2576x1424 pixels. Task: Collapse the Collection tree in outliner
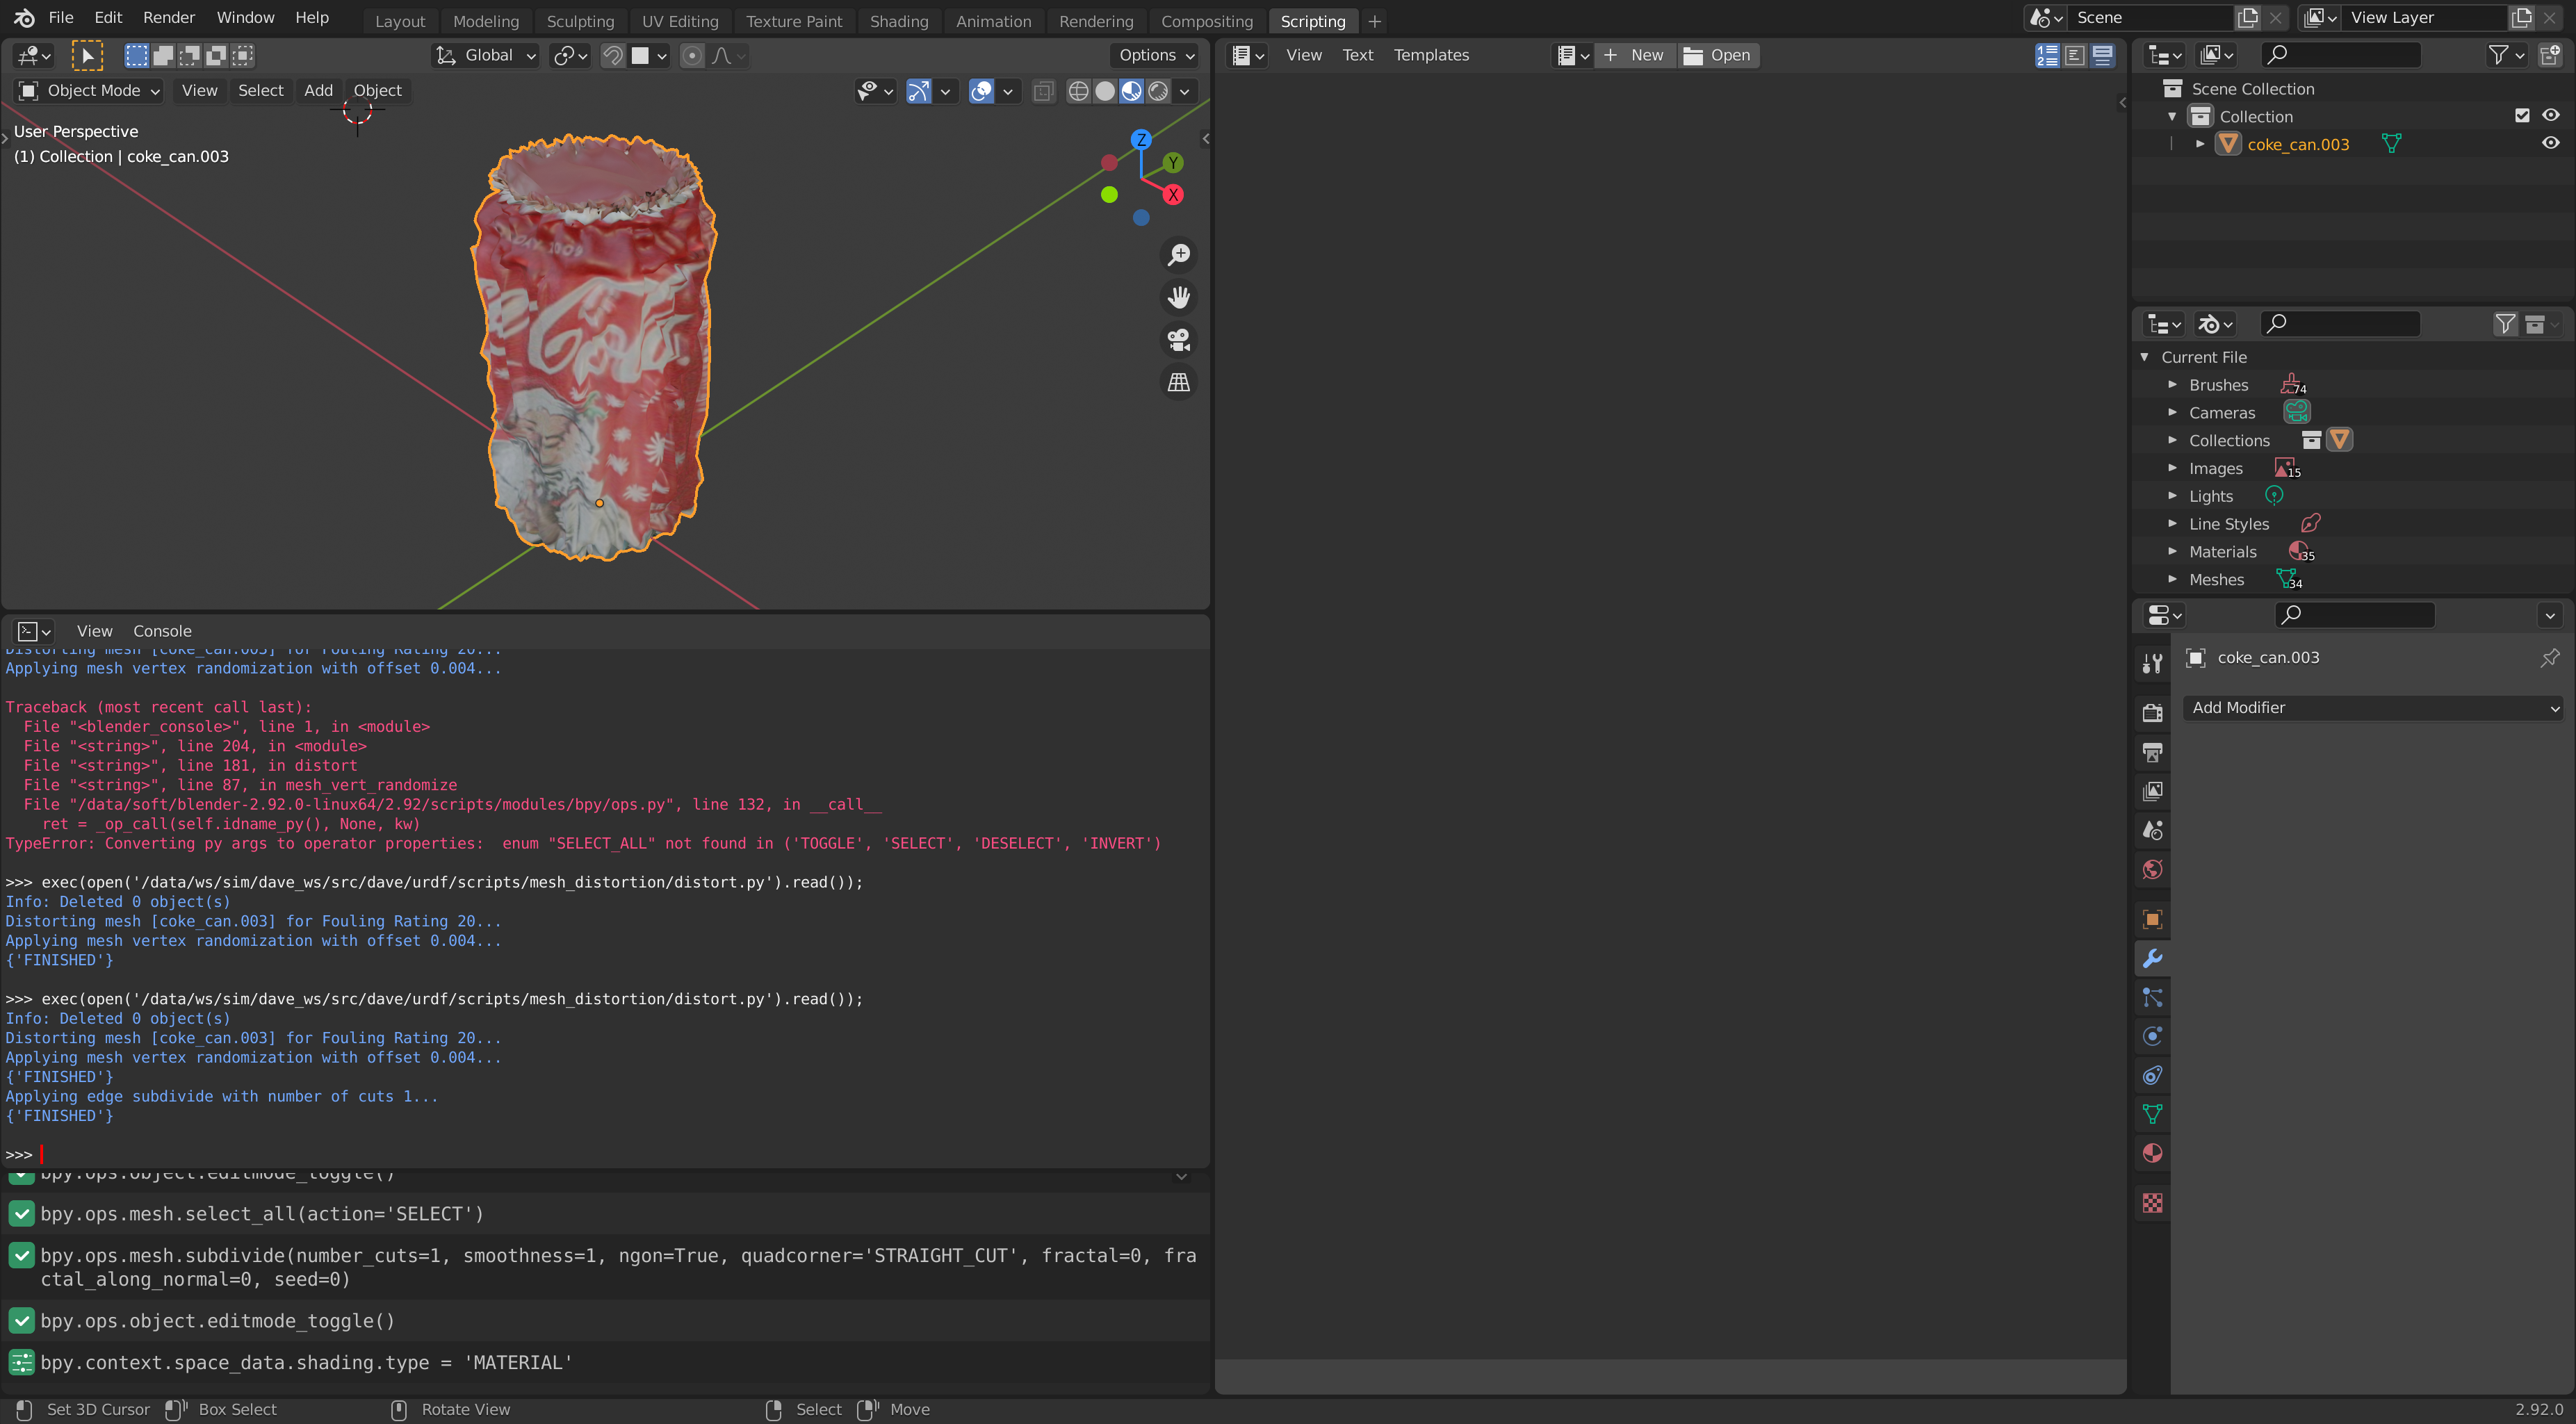coord(2172,117)
